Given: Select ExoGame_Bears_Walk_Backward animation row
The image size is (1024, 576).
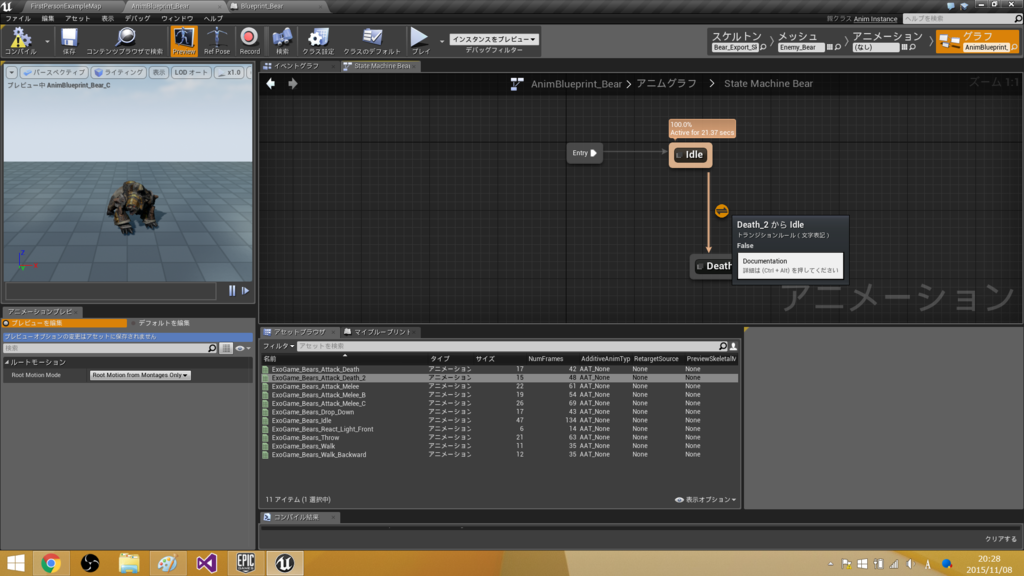Looking at the screenshot, I should [500, 455].
